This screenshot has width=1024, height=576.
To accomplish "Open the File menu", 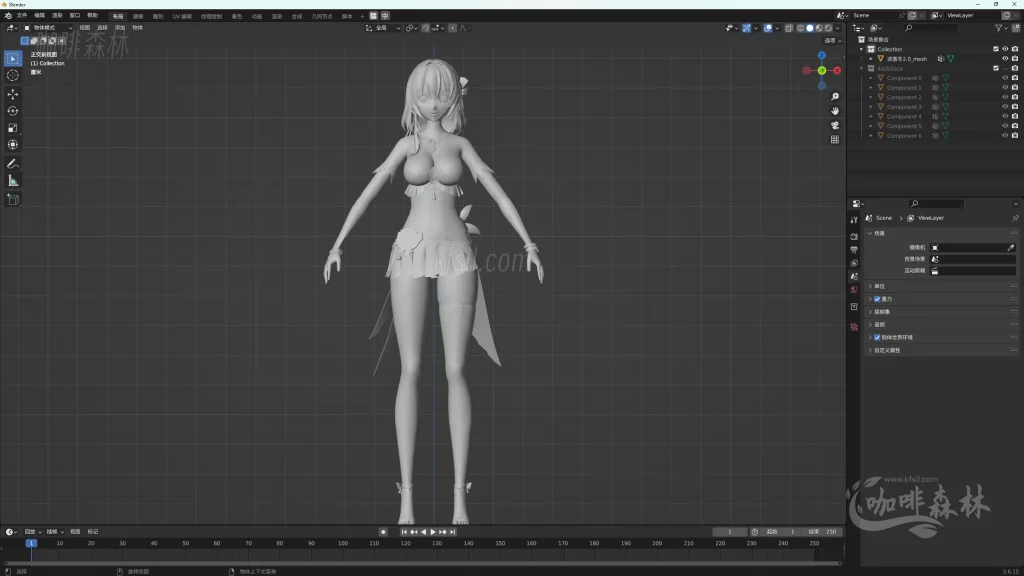I will (22, 16).
